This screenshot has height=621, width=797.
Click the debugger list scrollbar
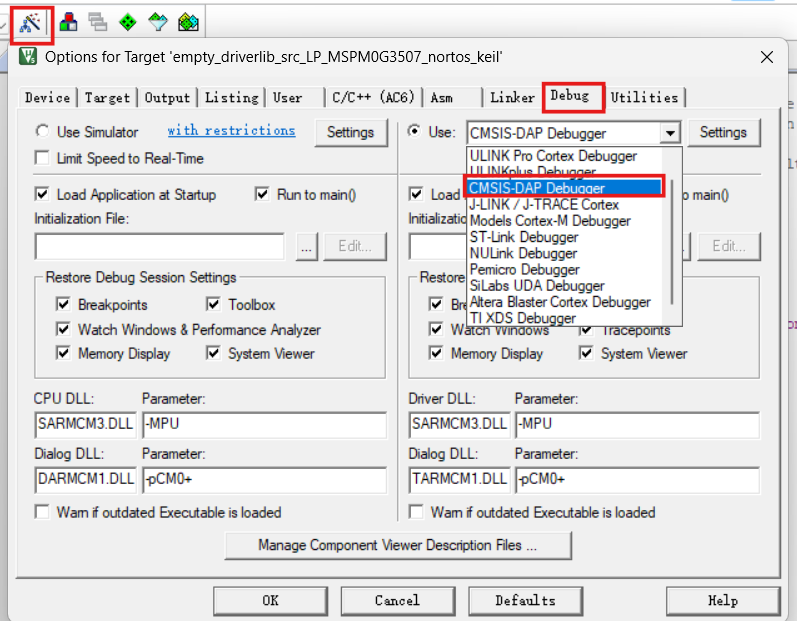coord(672,242)
